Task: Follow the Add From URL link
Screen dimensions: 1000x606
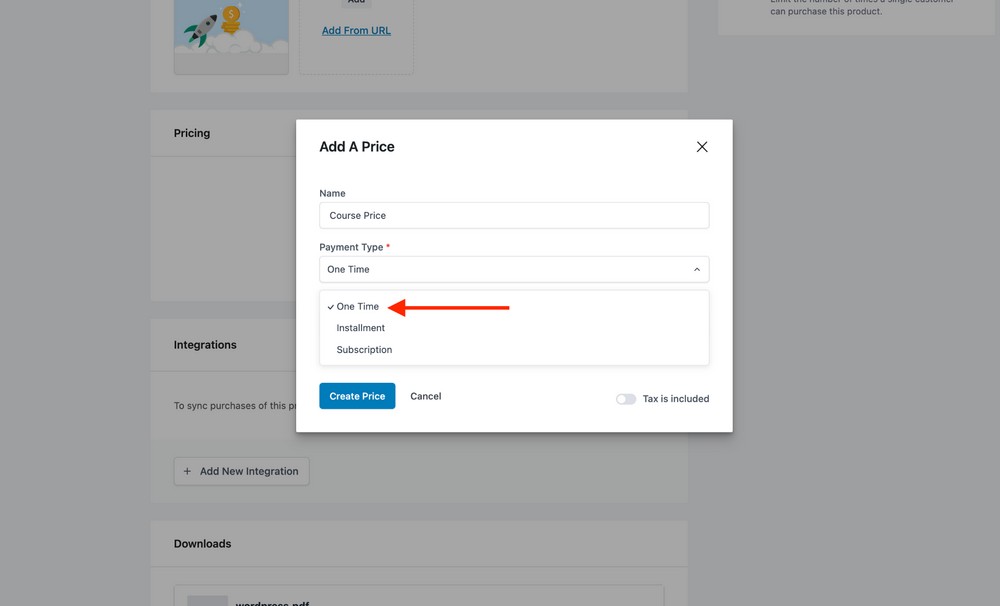Action: click(356, 31)
